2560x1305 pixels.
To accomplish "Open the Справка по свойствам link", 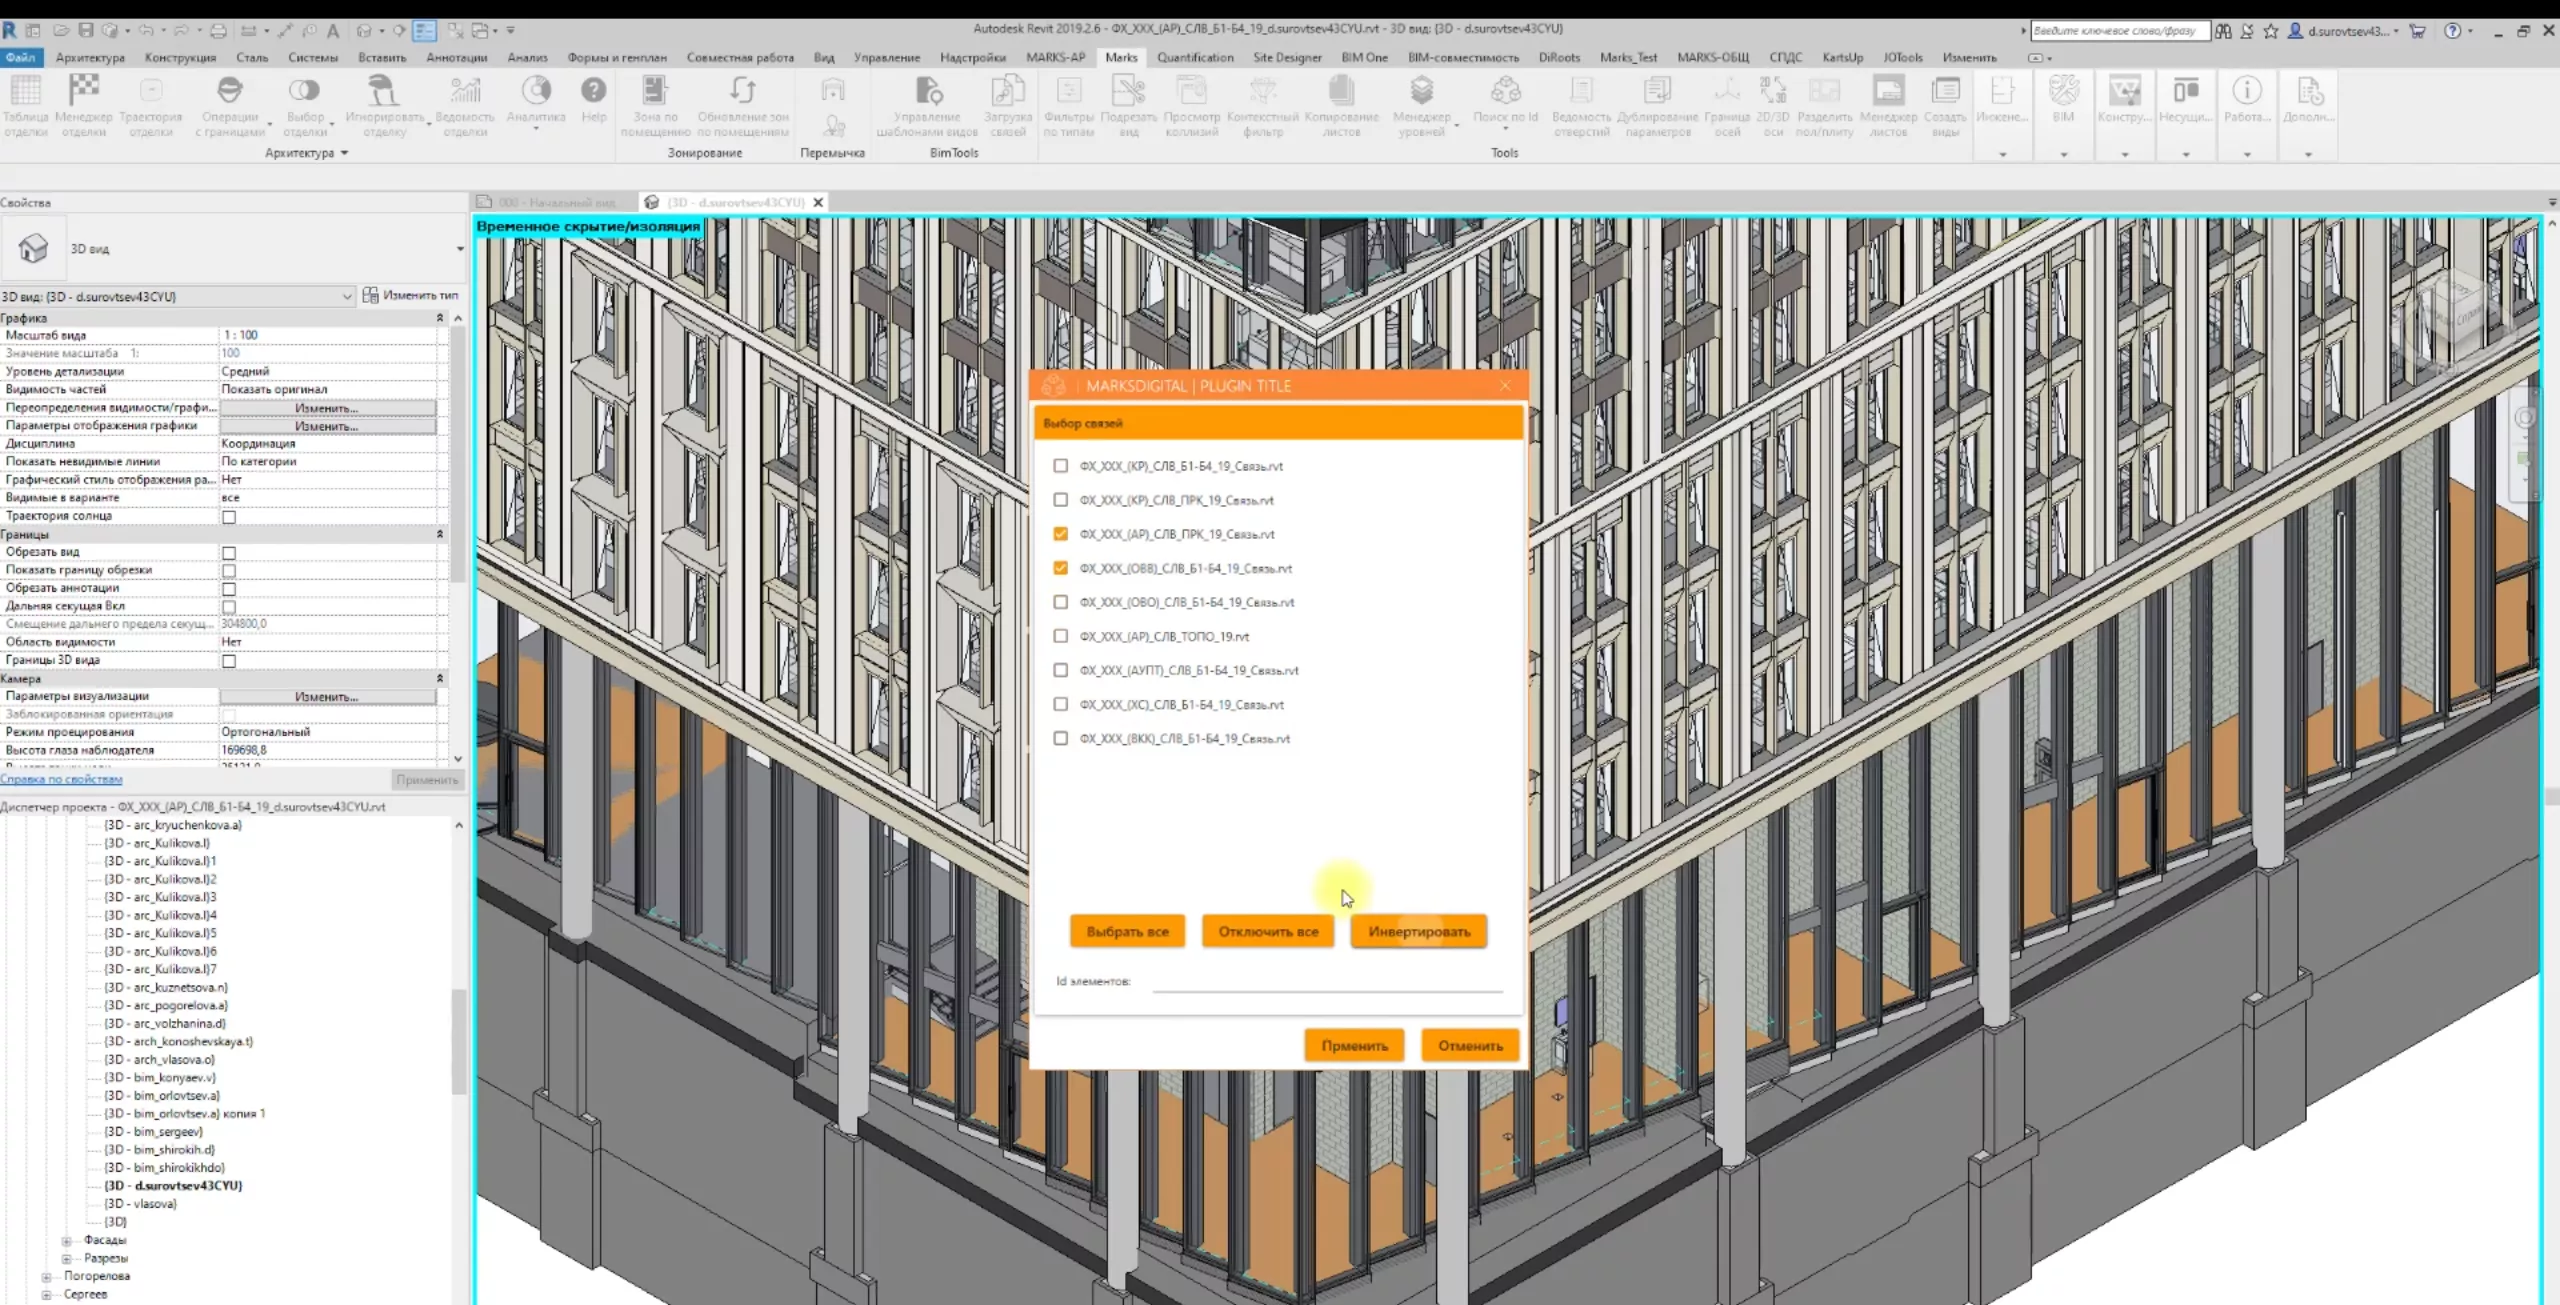I will point(62,779).
